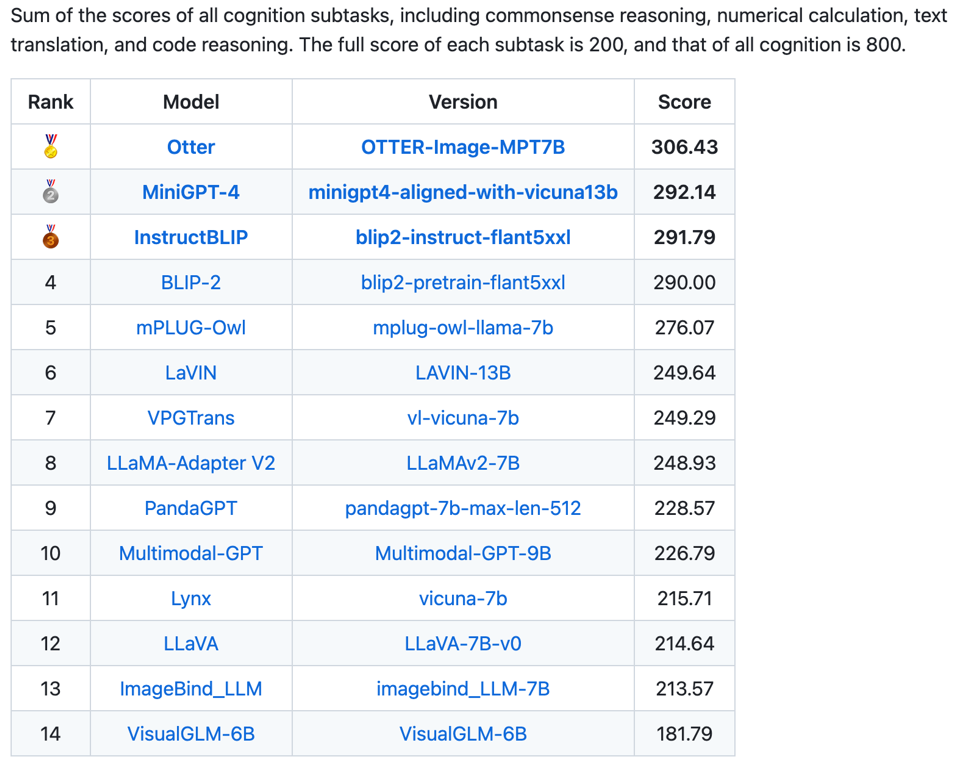The width and height of the screenshot is (953, 768).
Task: Select the score 291.79
Action: pyautogui.click(x=684, y=237)
